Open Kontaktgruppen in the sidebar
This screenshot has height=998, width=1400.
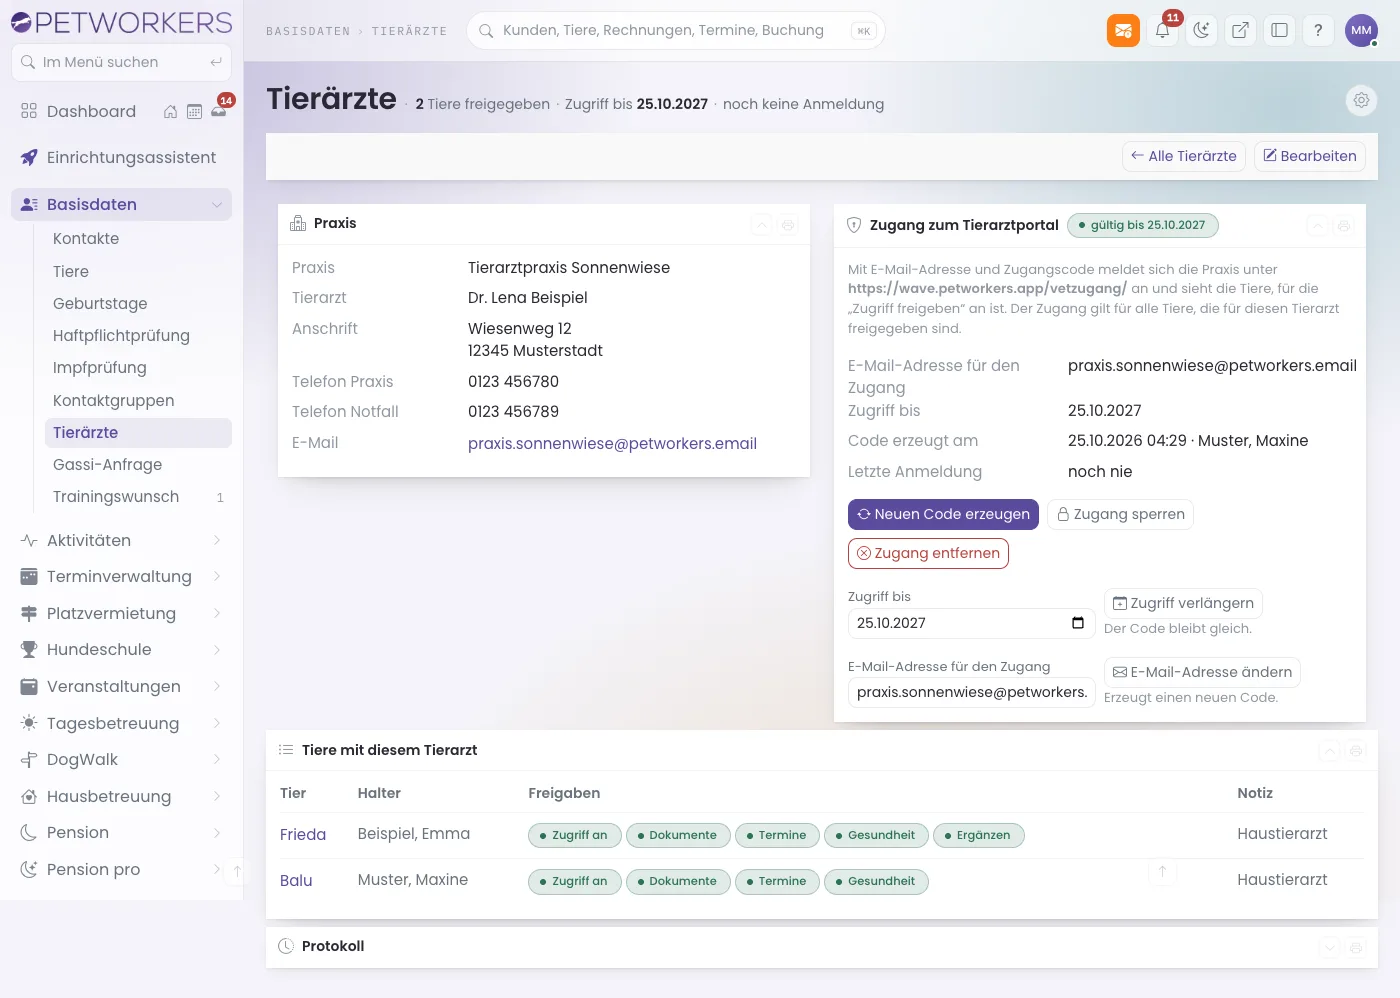(x=114, y=401)
